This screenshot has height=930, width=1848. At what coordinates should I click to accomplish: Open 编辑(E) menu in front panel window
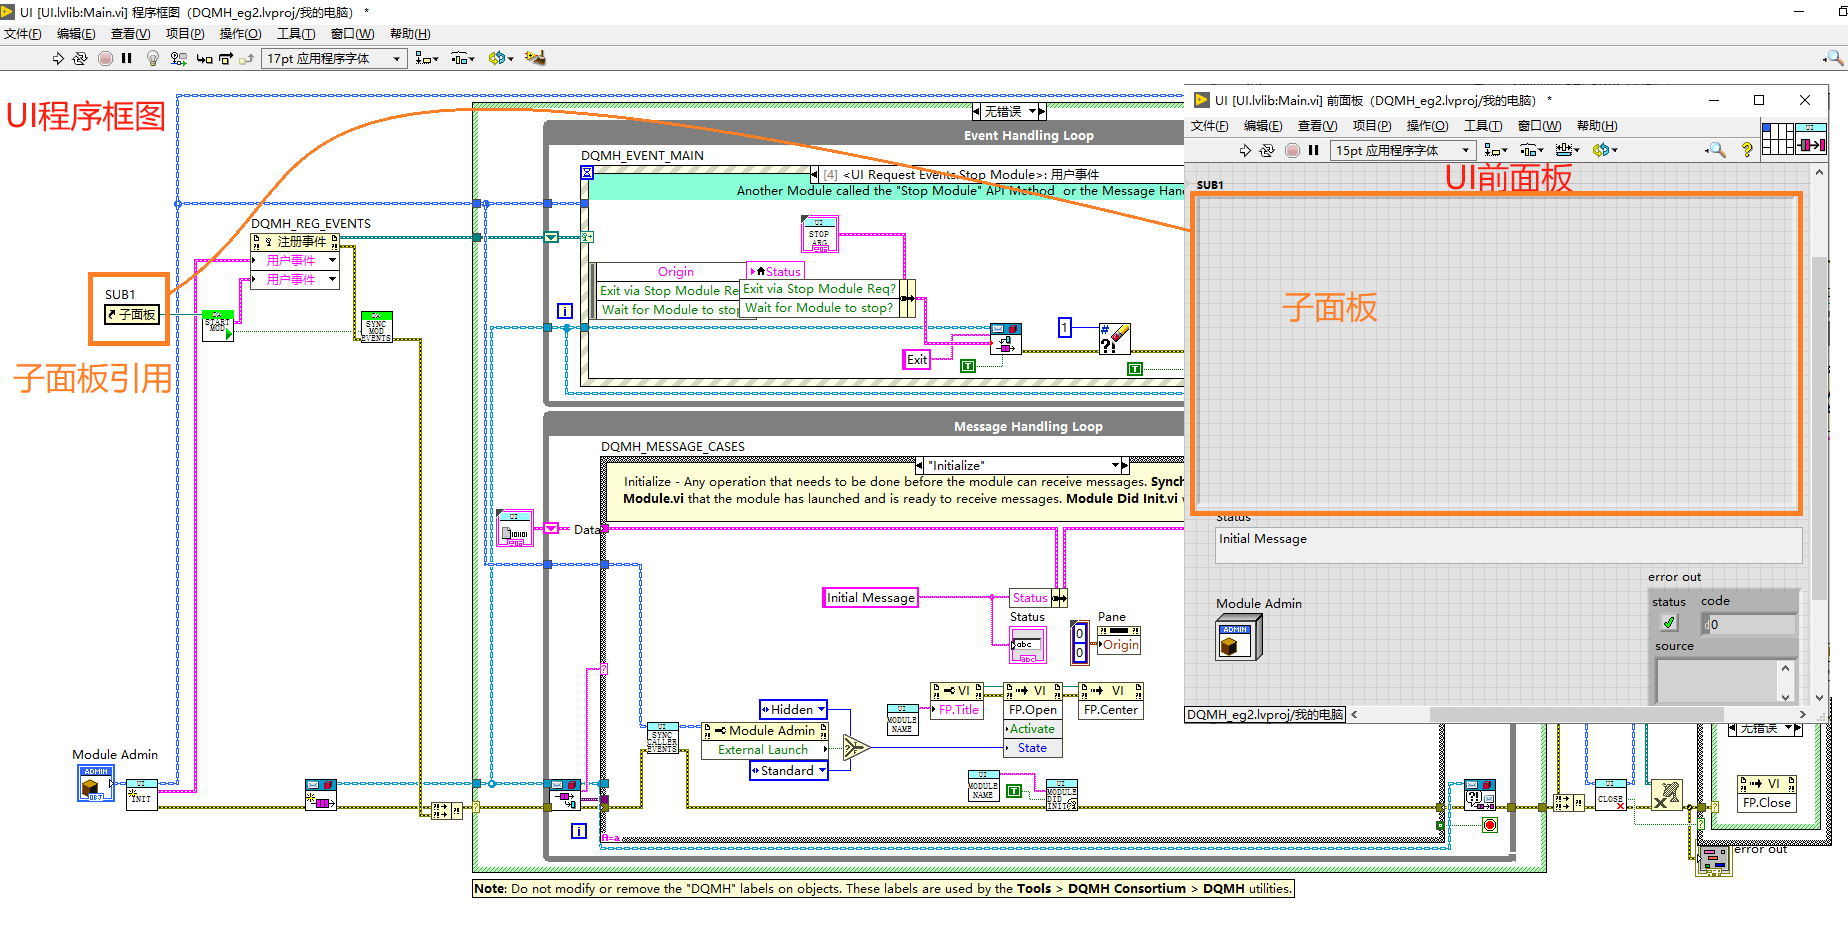pos(1263,126)
